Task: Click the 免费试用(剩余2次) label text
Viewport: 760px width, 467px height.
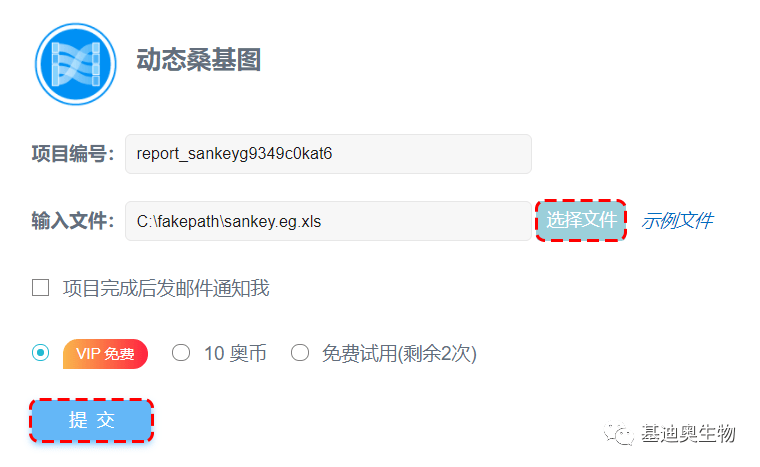Action: click(399, 354)
